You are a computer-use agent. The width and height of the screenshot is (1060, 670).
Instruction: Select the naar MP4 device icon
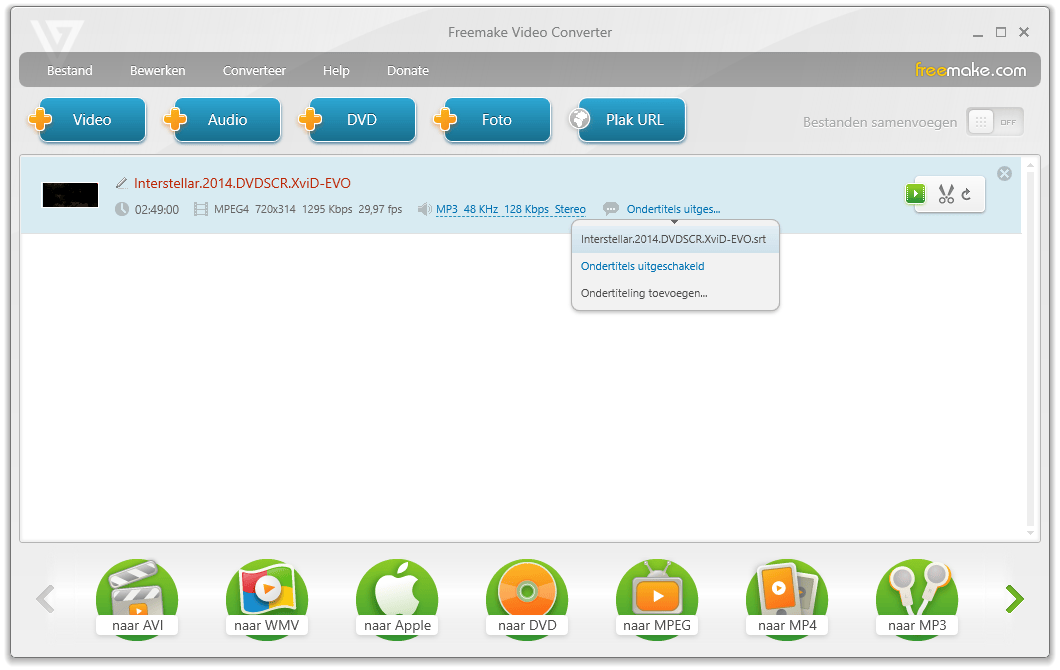point(787,598)
